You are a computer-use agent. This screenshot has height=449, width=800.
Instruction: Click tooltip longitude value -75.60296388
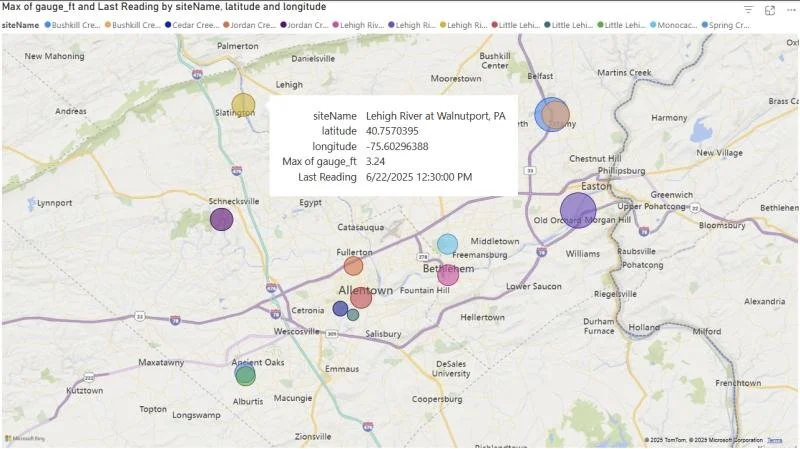point(397,146)
